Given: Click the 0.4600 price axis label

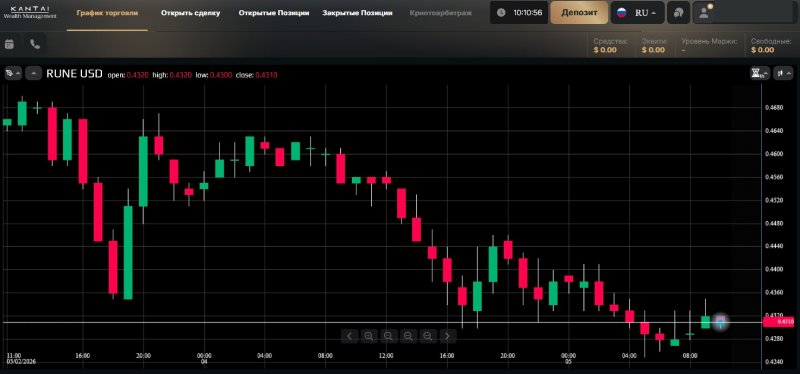Looking at the screenshot, I should pos(774,154).
